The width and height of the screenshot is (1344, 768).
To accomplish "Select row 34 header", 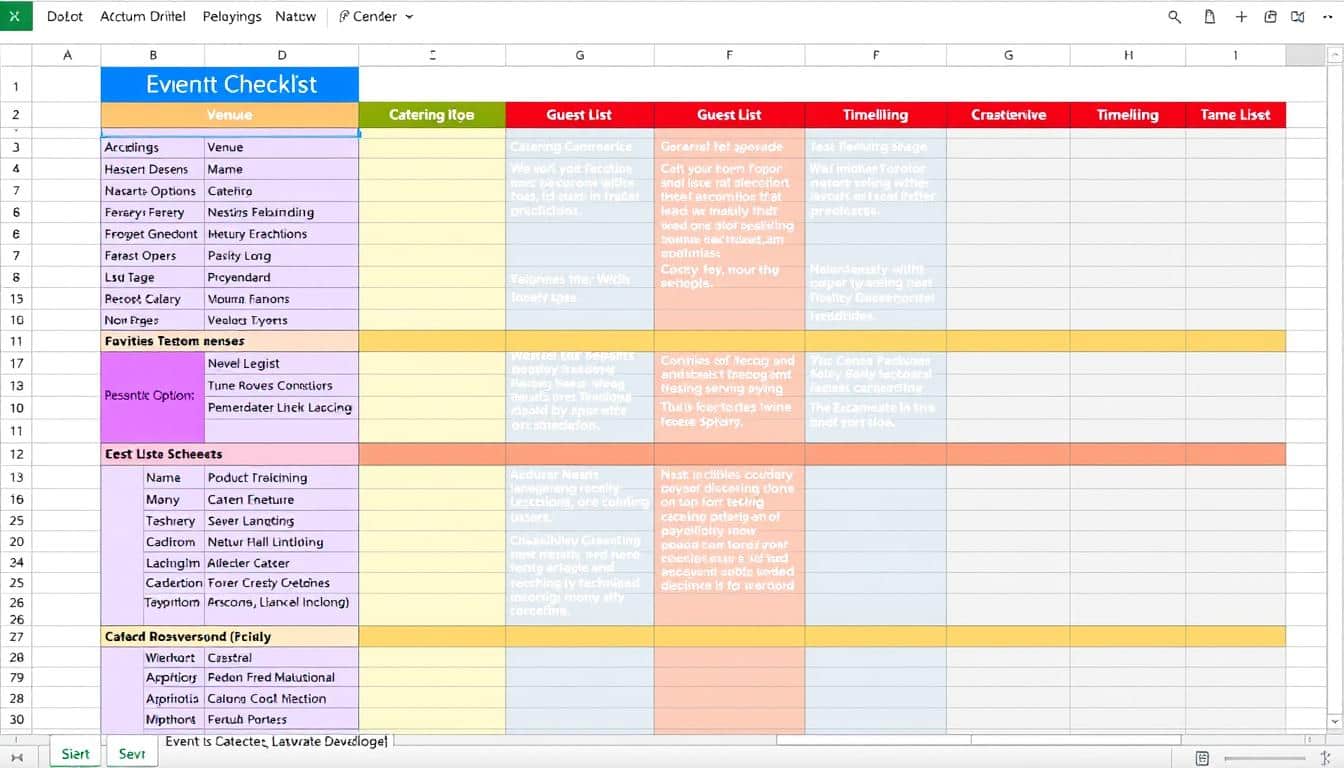I will [x=16, y=562].
